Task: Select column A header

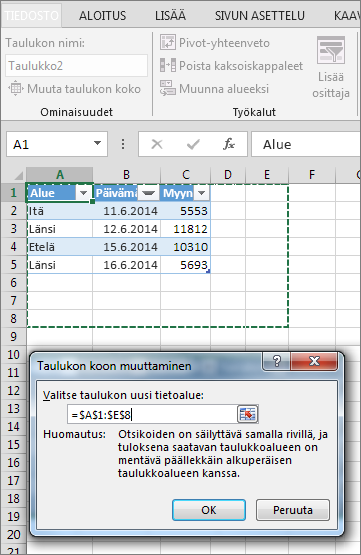Action: pyautogui.click(x=60, y=175)
